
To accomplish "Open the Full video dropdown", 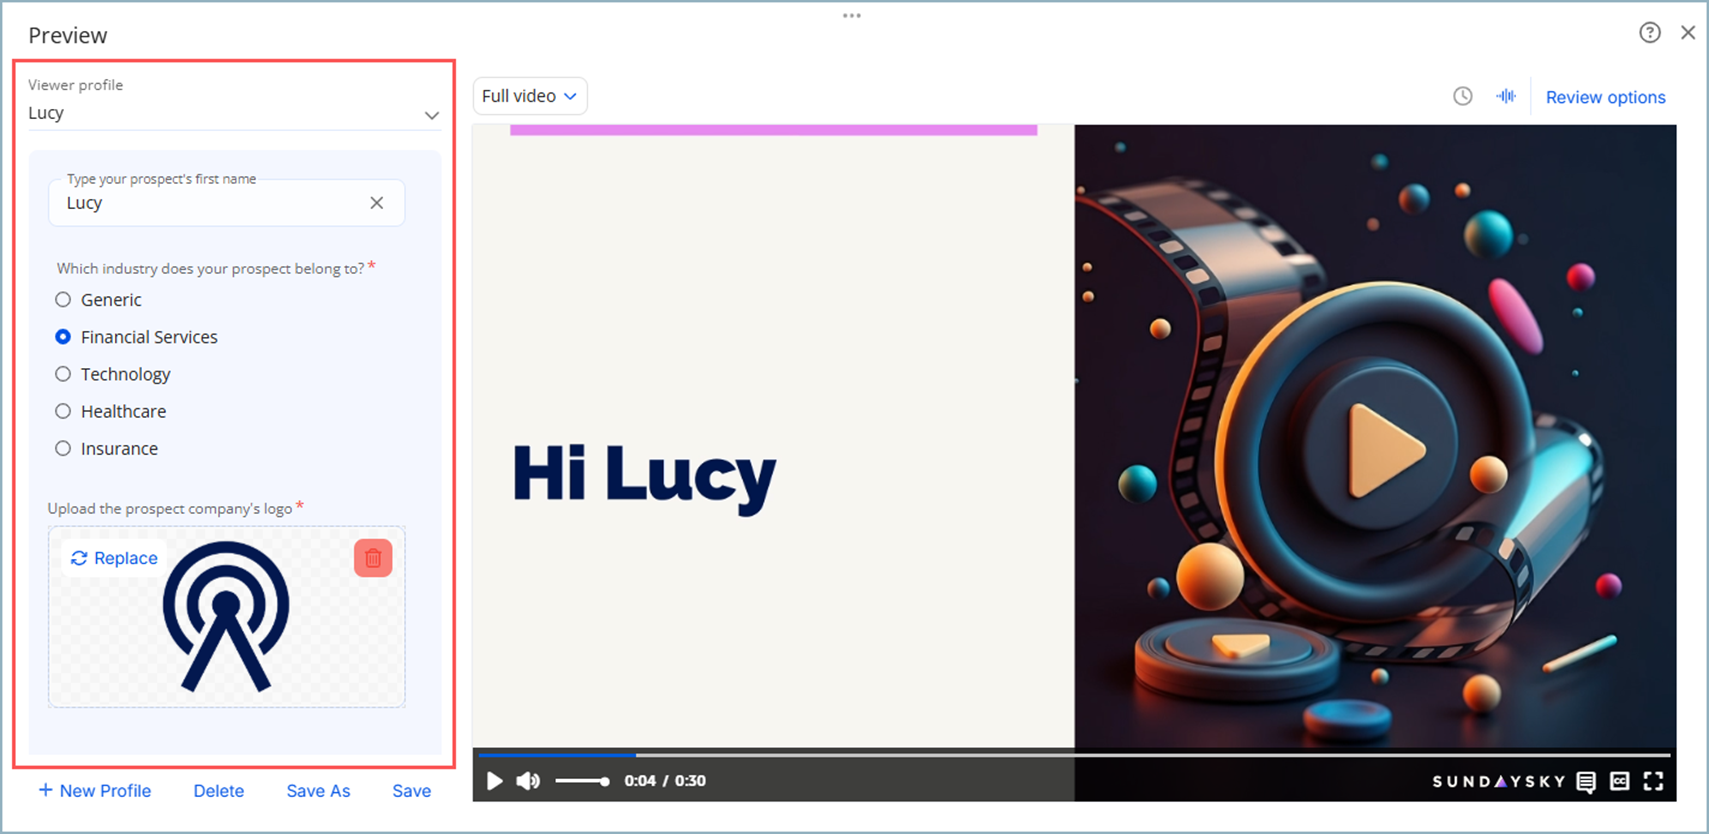I will [x=530, y=96].
